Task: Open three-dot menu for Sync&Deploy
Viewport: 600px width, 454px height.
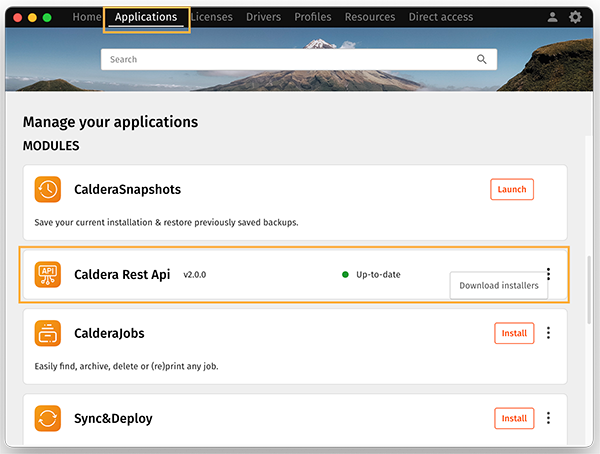Action: click(548, 418)
